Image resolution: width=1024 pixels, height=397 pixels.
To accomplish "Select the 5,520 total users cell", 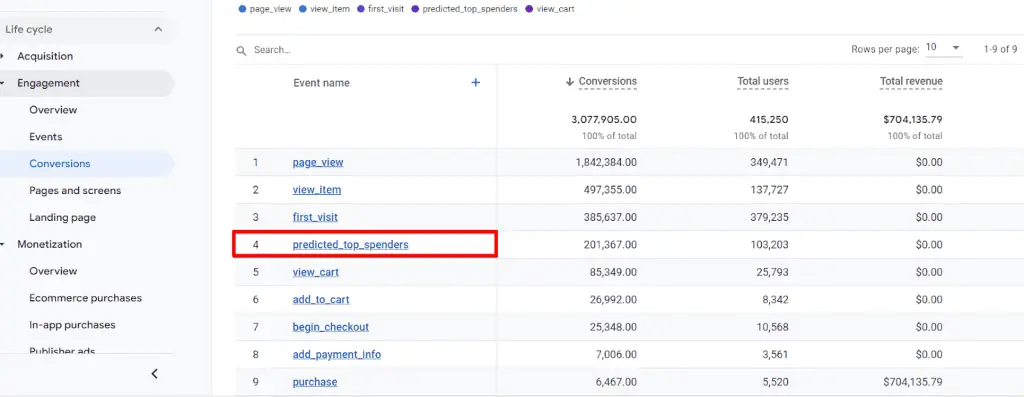I will point(775,382).
